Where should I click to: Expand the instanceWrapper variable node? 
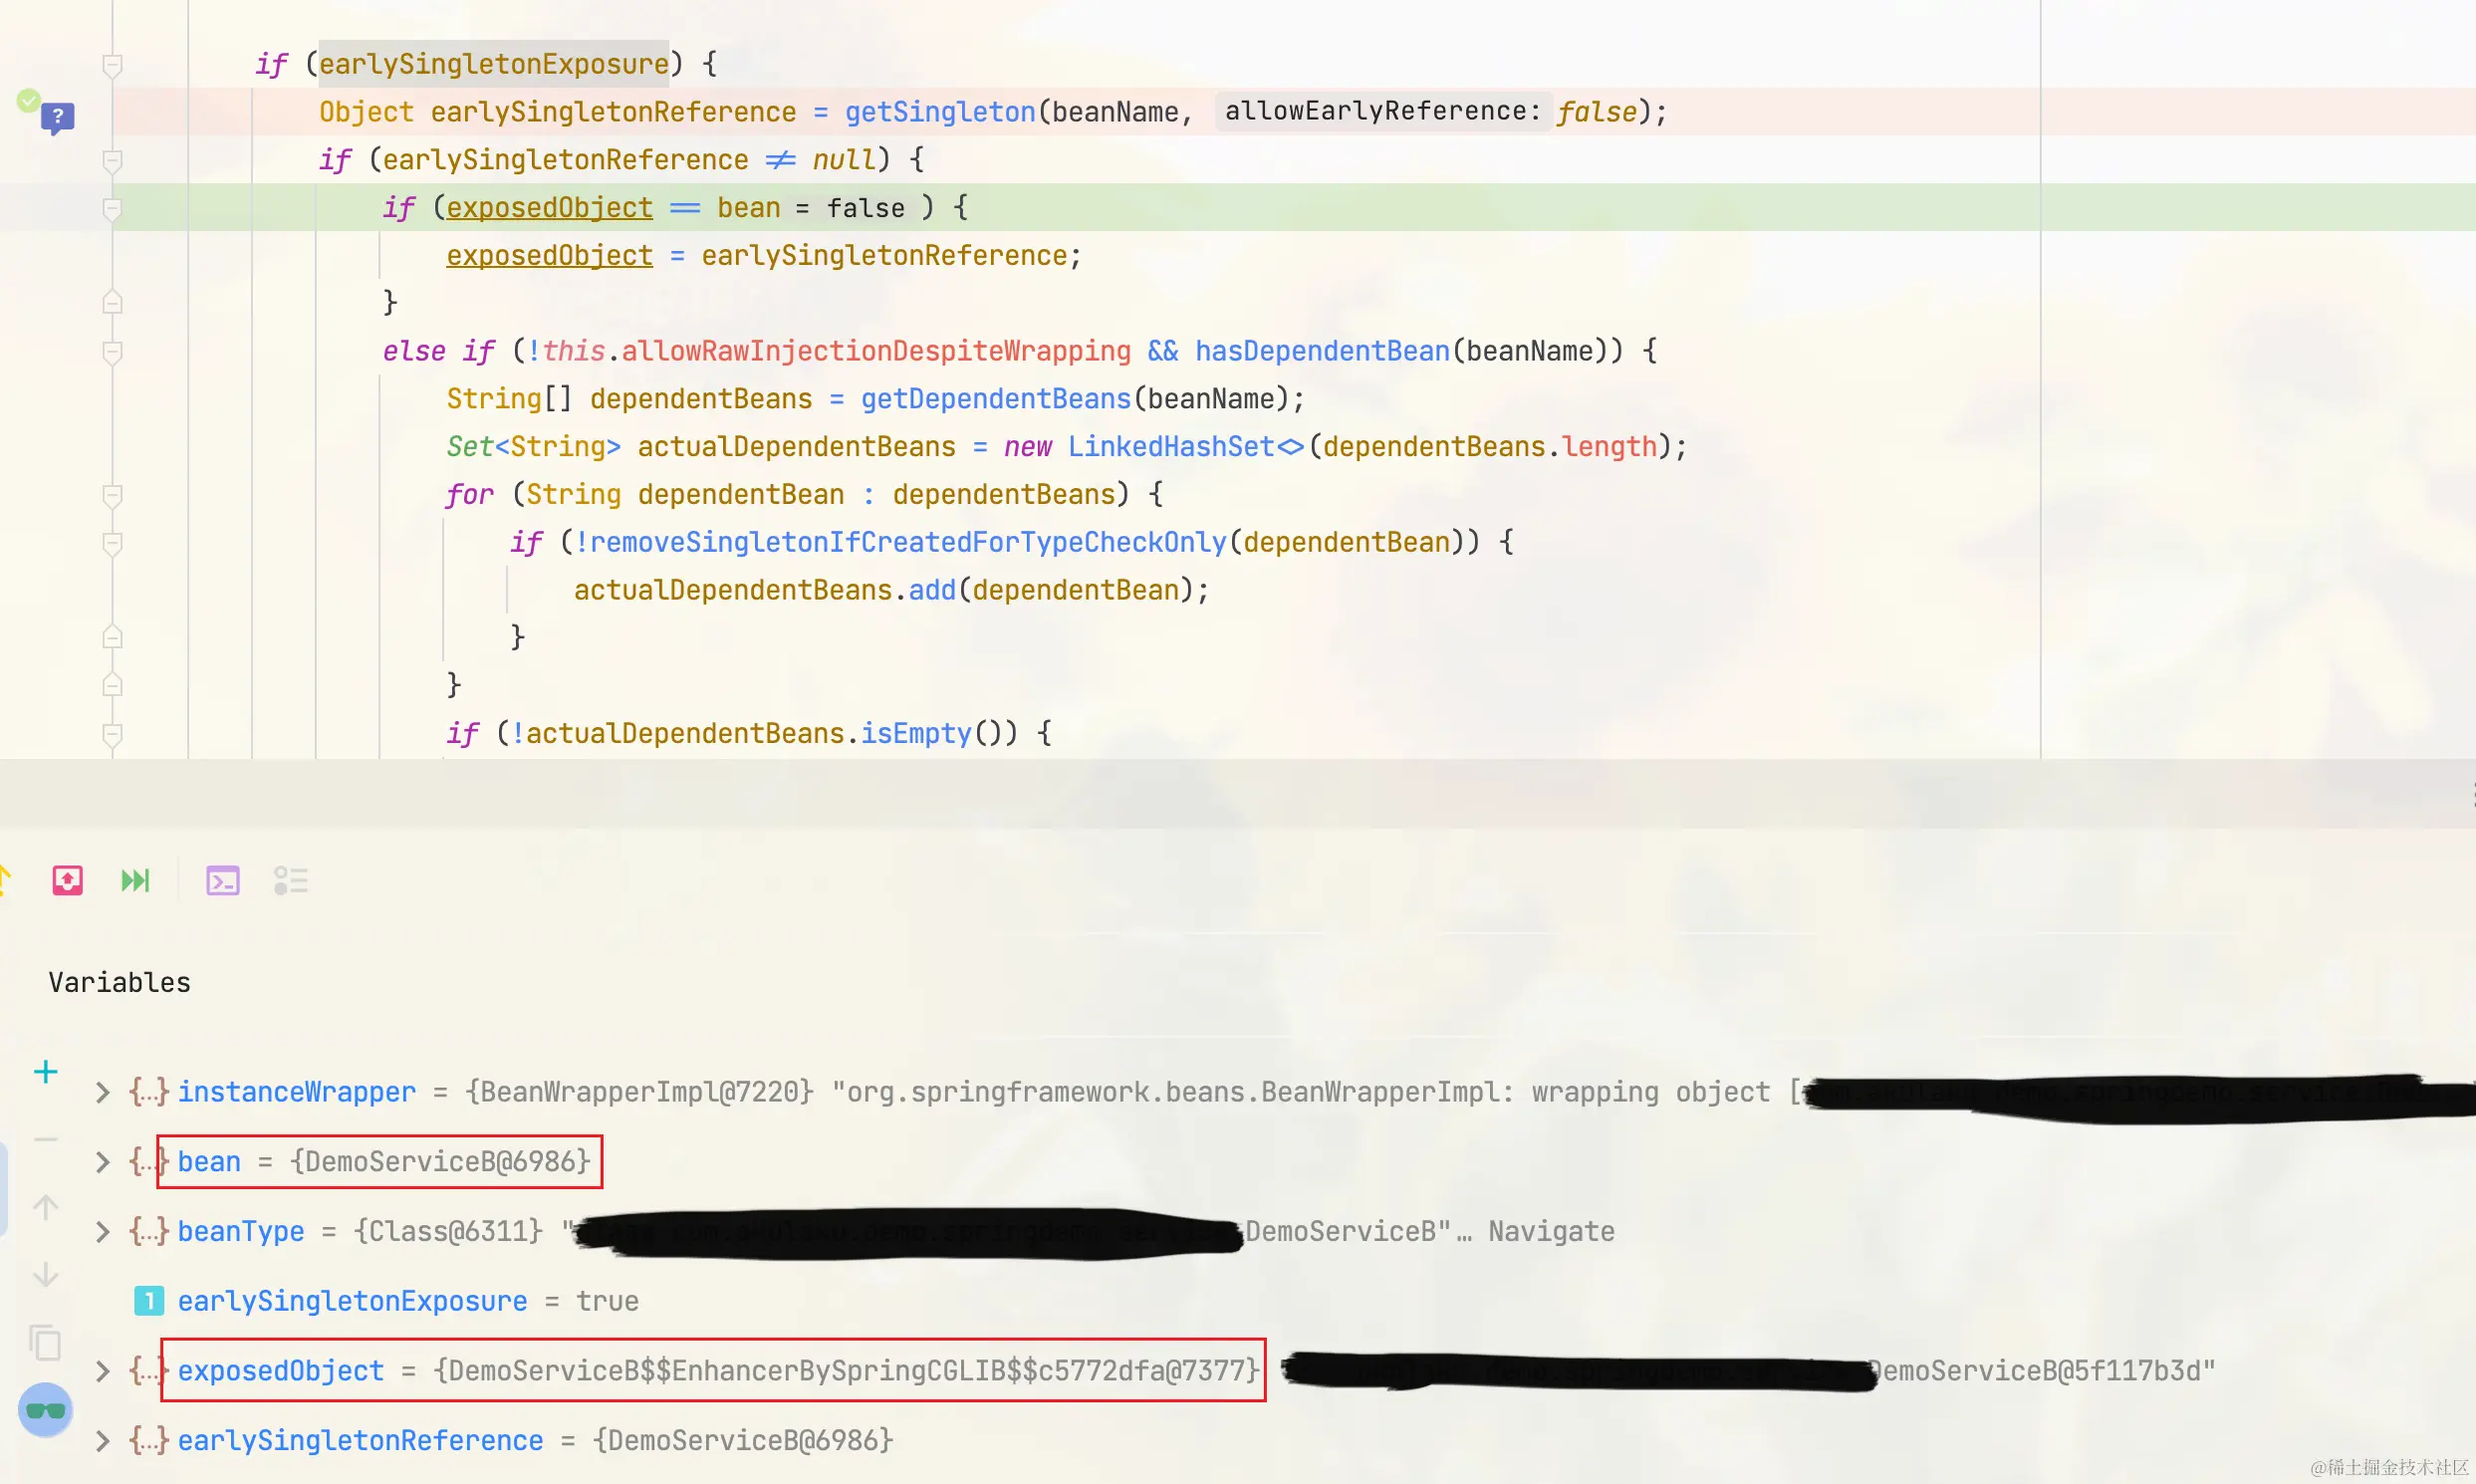(102, 1092)
